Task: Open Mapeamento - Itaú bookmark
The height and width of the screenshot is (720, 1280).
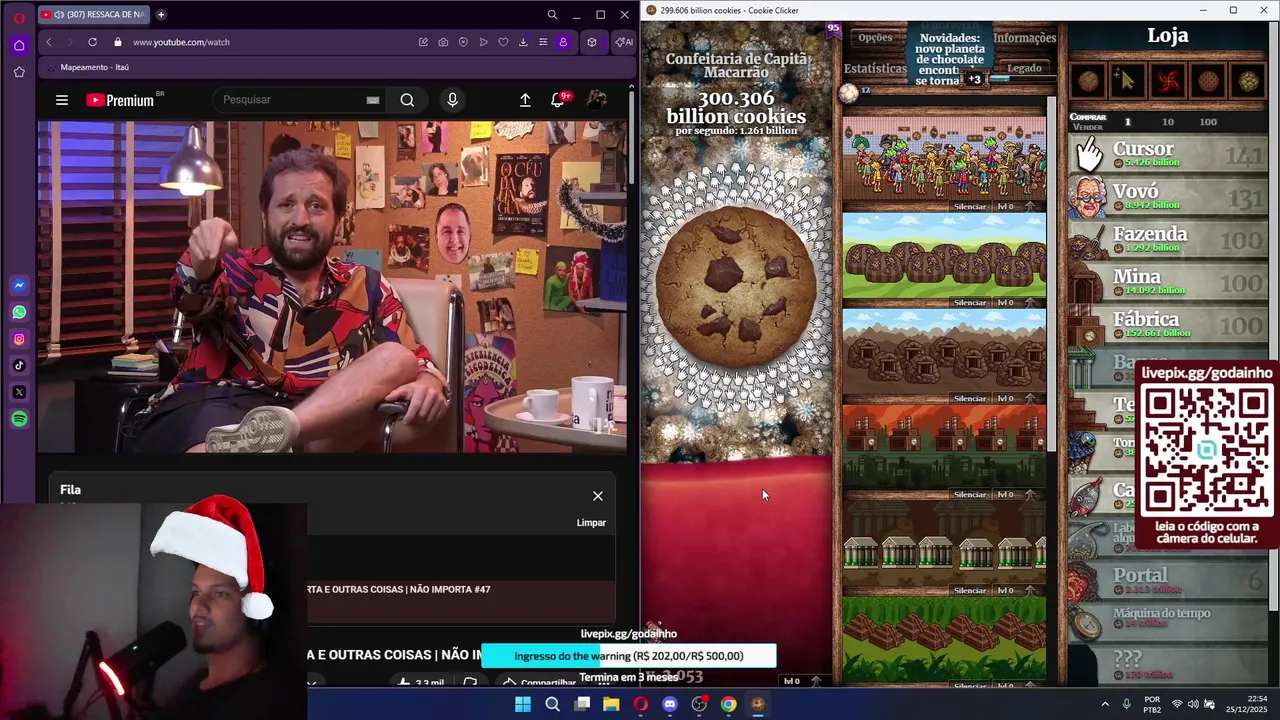Action: pyautogui.click(x=88, y=67)
